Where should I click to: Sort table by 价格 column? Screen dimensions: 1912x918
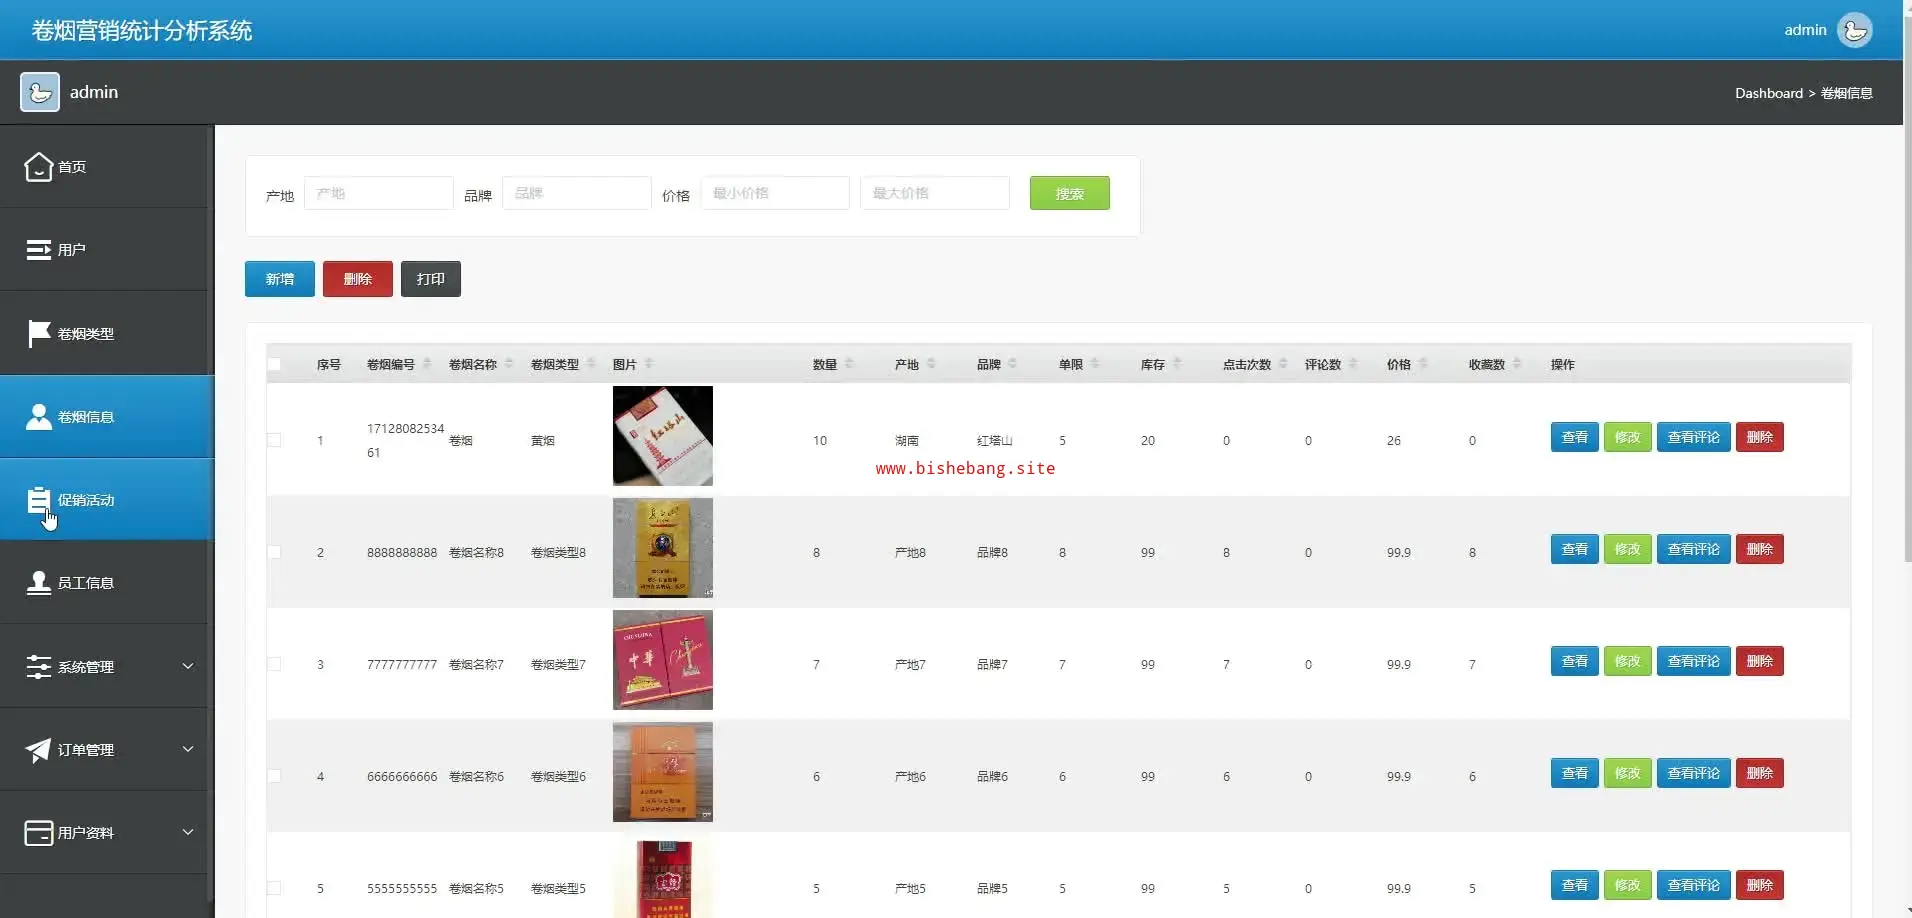[x=1423, y=364]
